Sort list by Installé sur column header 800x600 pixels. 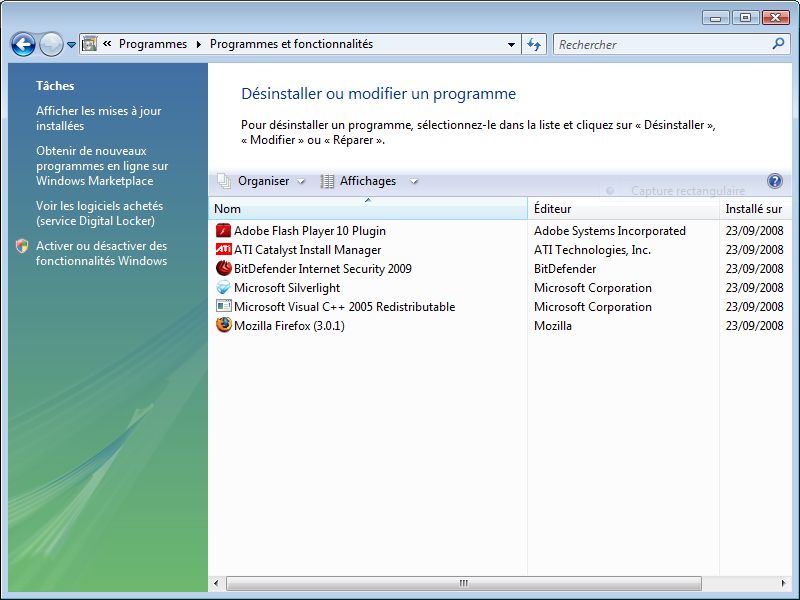(755, 209)
